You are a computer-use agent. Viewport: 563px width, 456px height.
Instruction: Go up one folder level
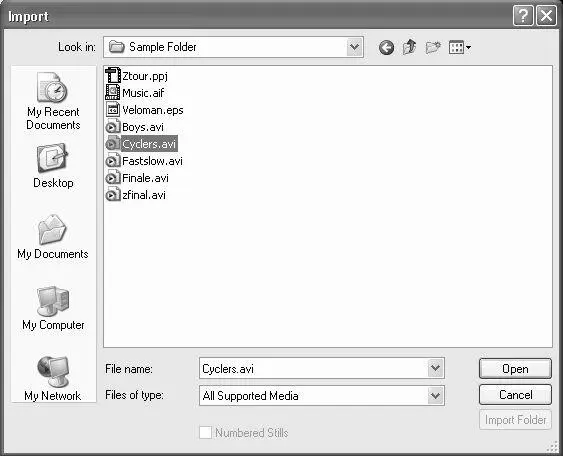tap(409, 47)
